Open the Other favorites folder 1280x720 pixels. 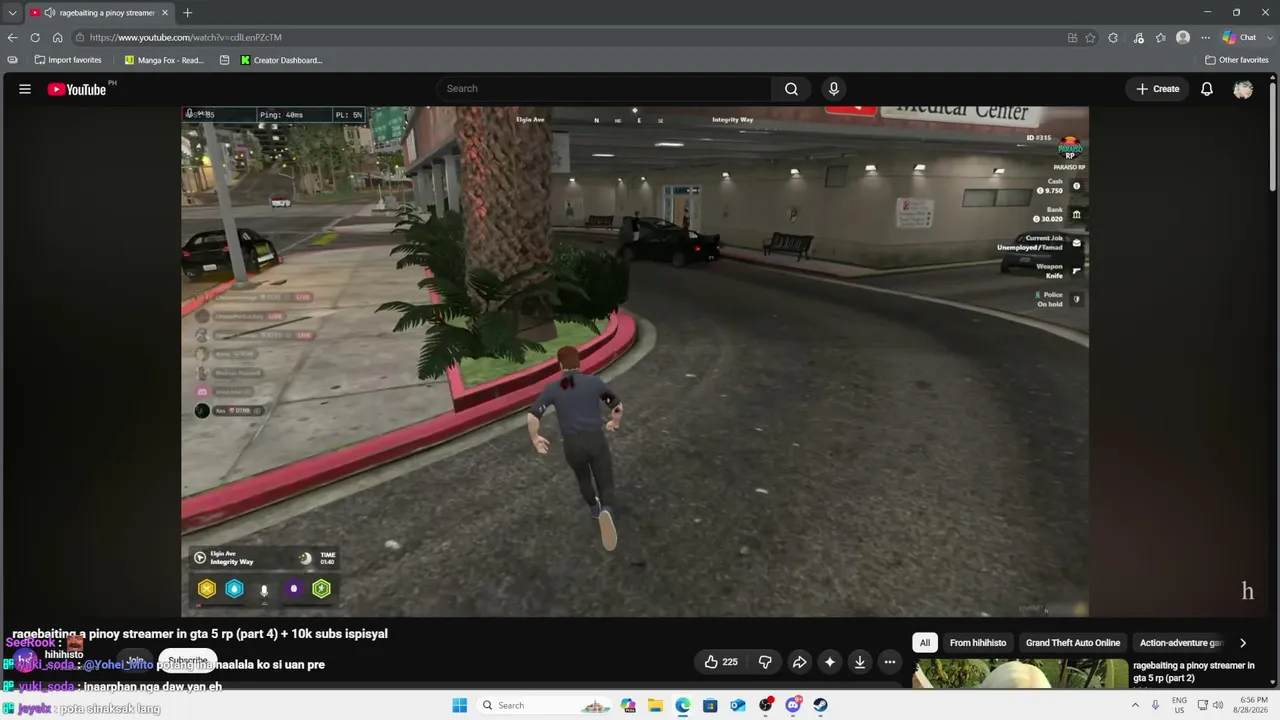1237,60
